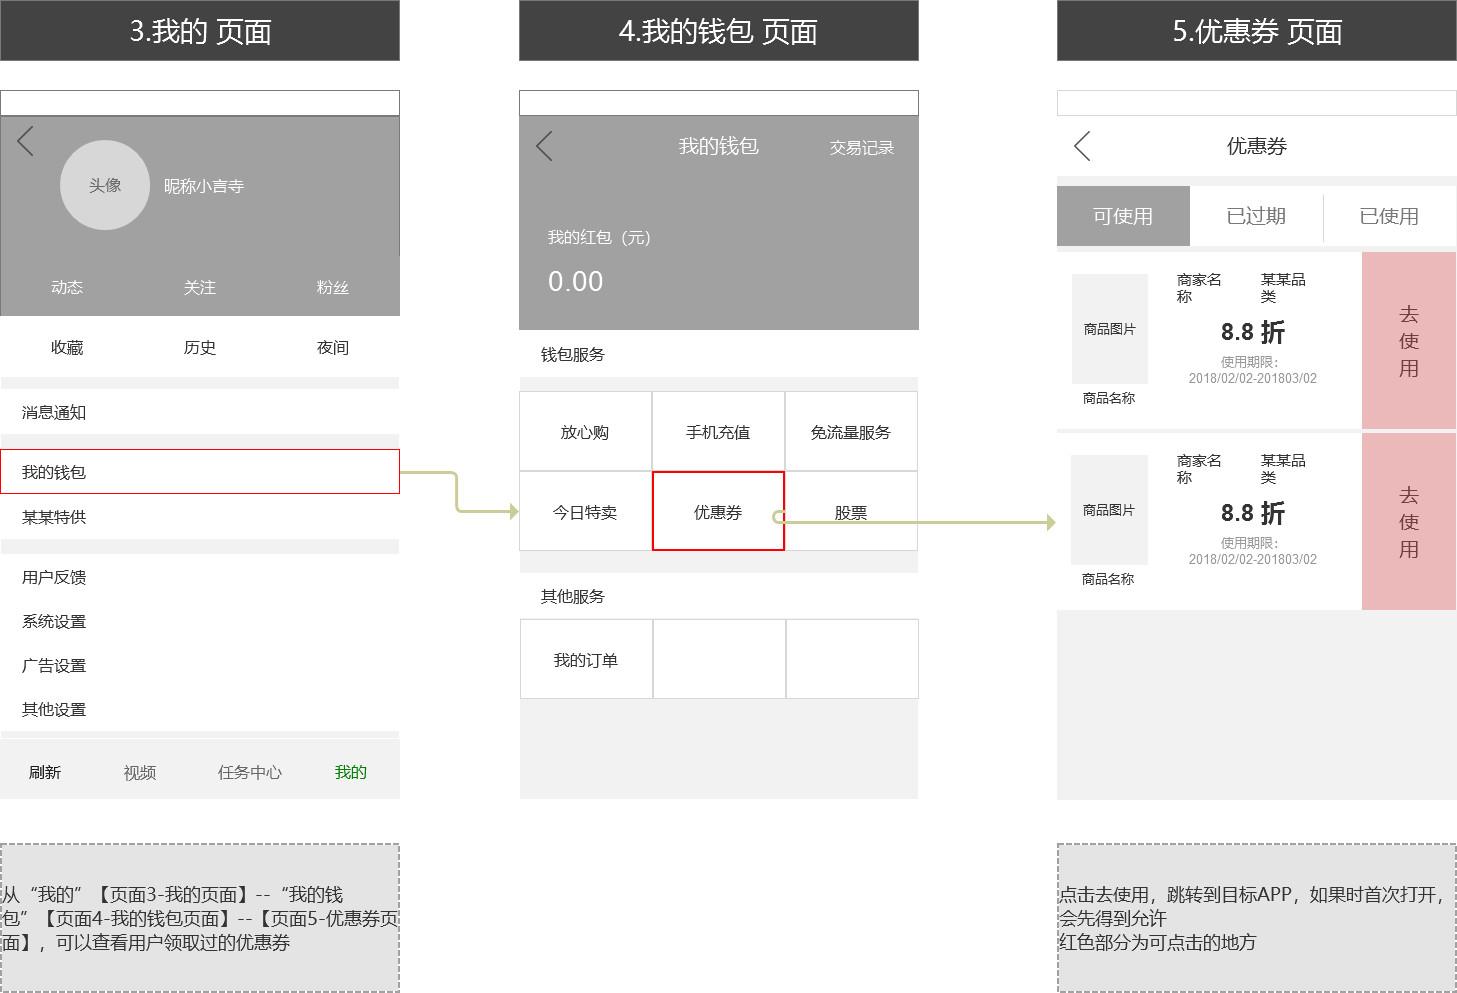
Task: Select the 已过期 coupon tab
Action: [x=1256, y=216]
